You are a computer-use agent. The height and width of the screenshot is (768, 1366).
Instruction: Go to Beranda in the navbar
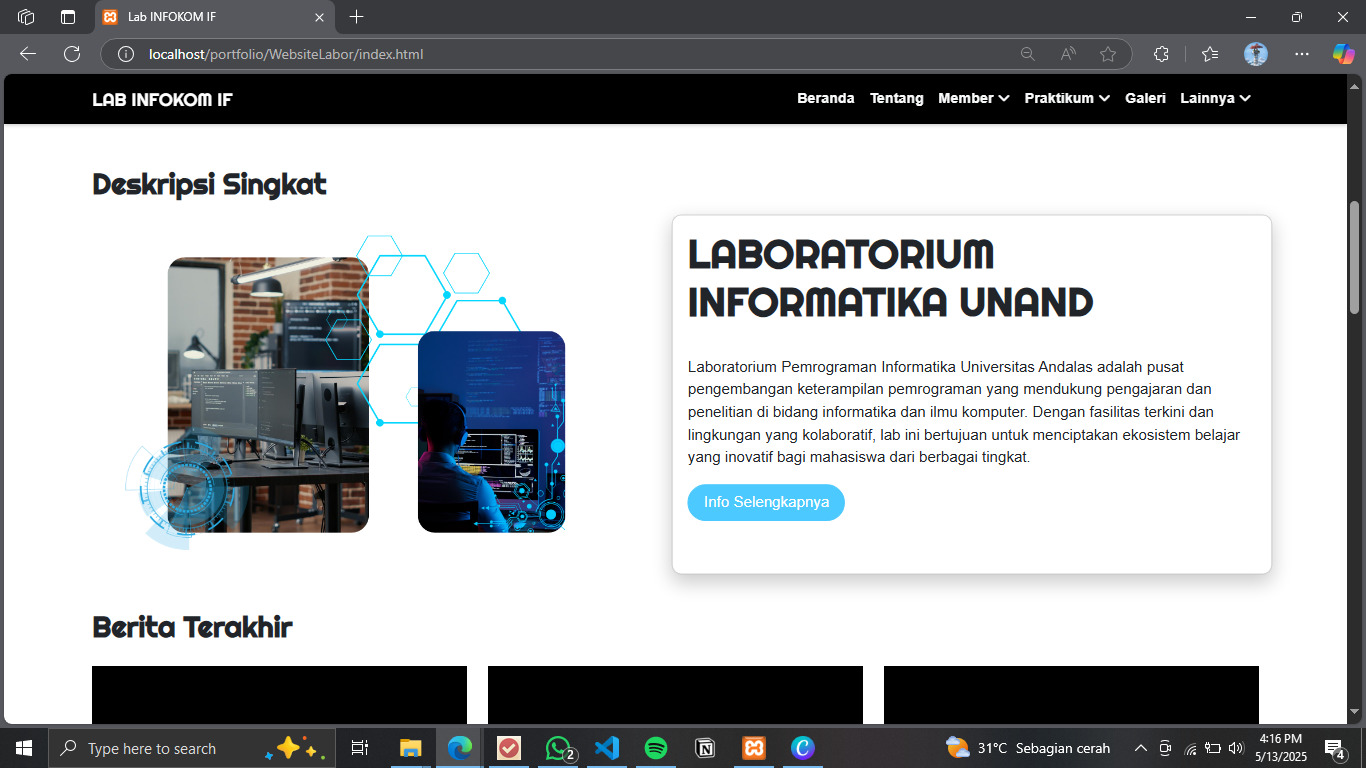click(x=825, y=98)
